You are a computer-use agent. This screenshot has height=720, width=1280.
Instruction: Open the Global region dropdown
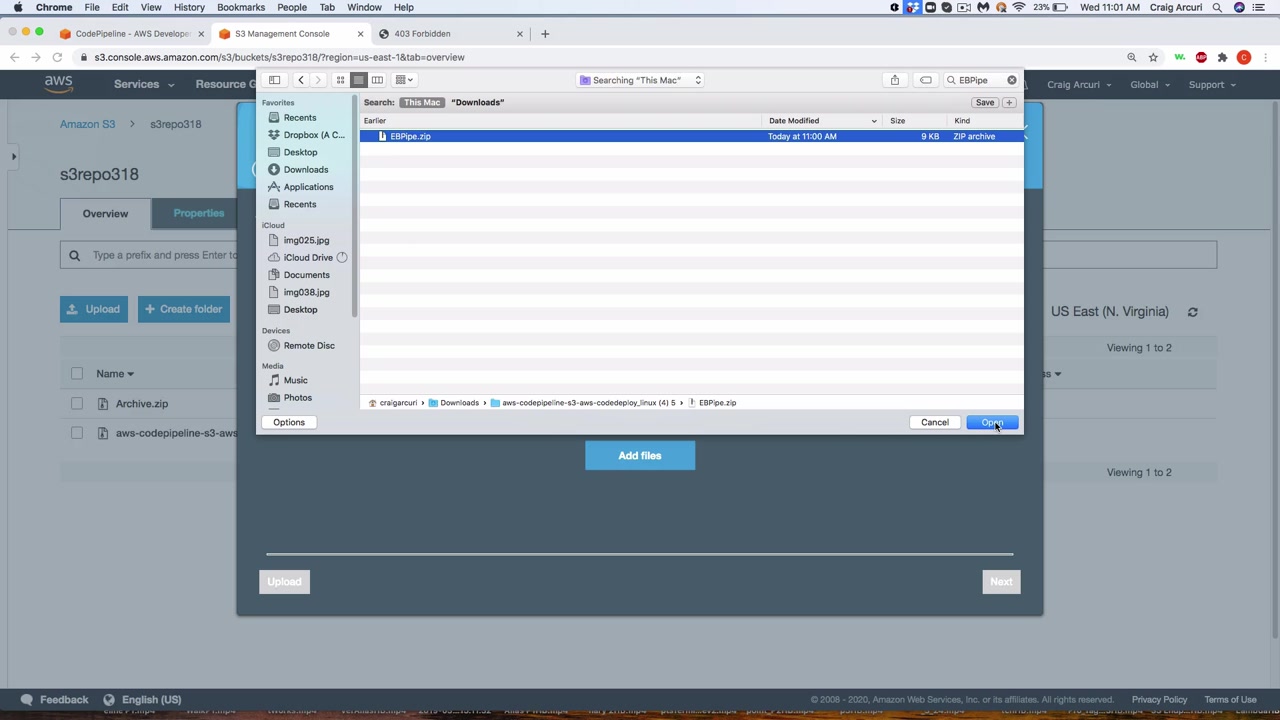(x=1150, y=84)
